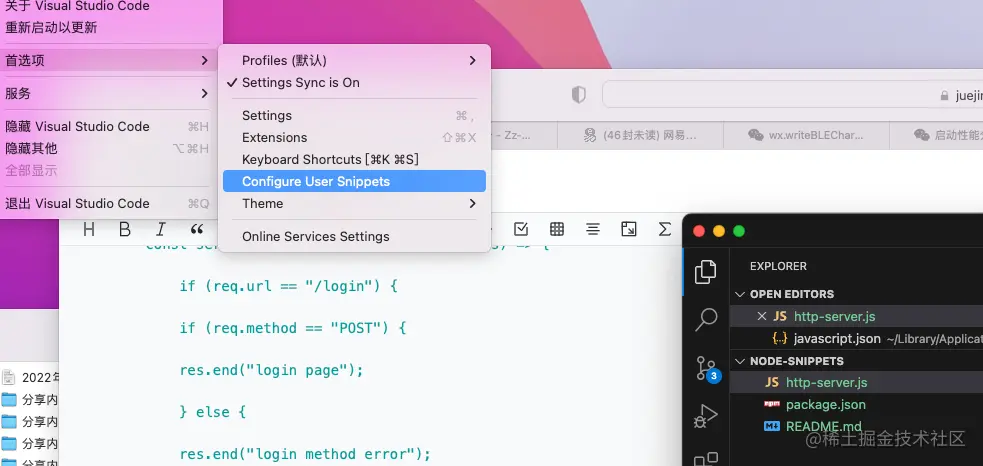Close http-server.js in Open Editors with the X

coord(762,316)
